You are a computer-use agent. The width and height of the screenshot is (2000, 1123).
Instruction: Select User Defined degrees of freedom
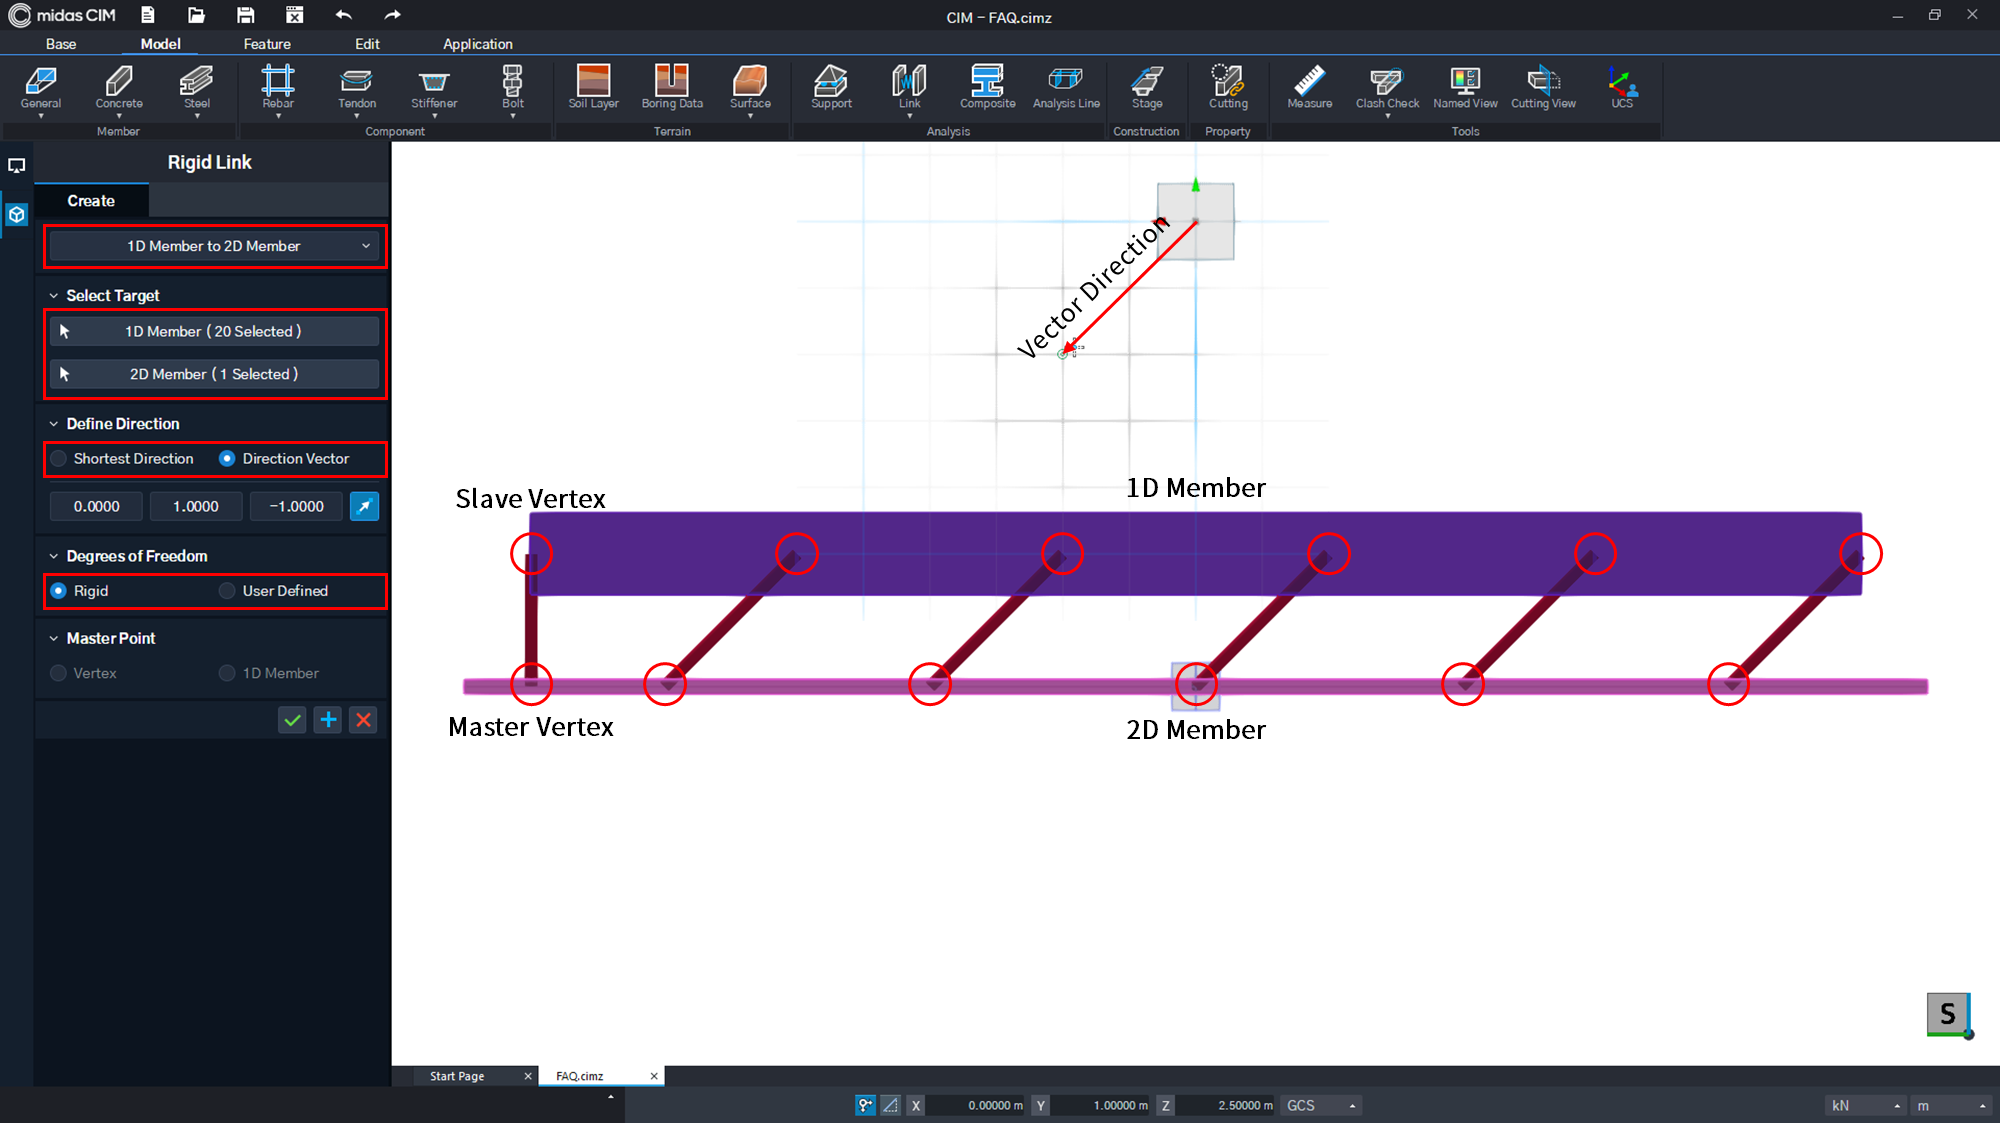[x=228, y=590]
